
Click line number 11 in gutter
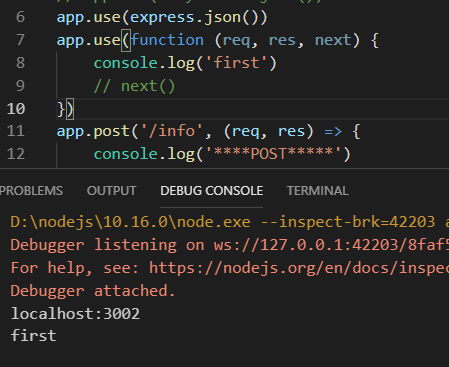pos(16,131)
